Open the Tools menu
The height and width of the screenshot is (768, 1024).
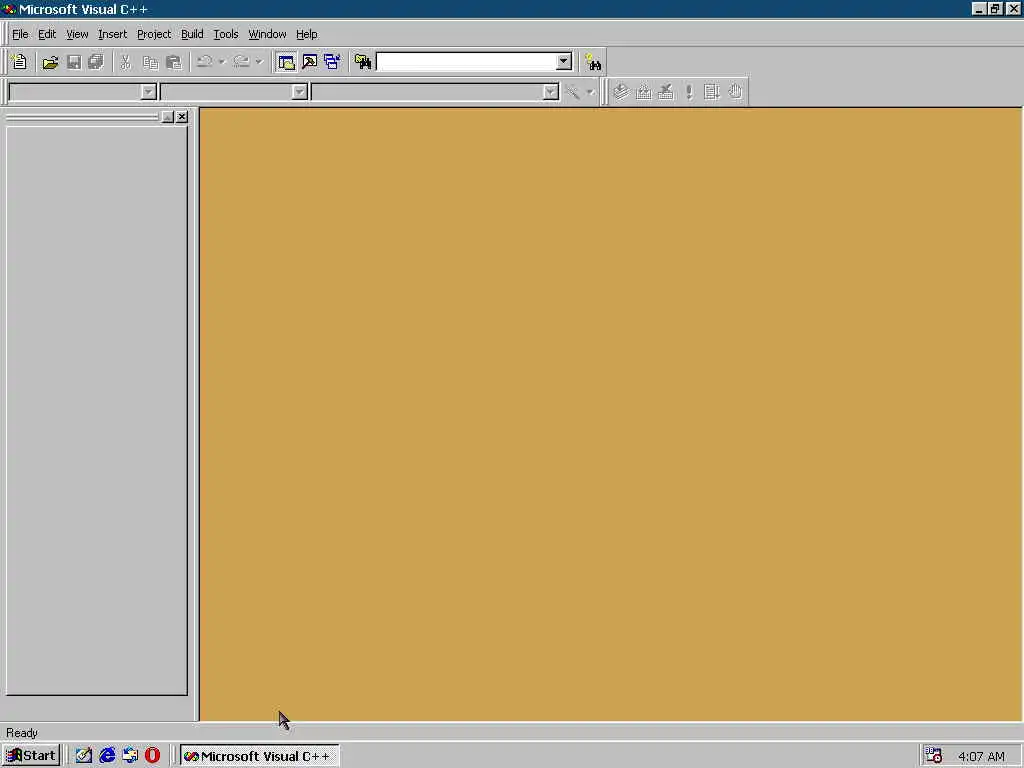[x=226, y=35]
